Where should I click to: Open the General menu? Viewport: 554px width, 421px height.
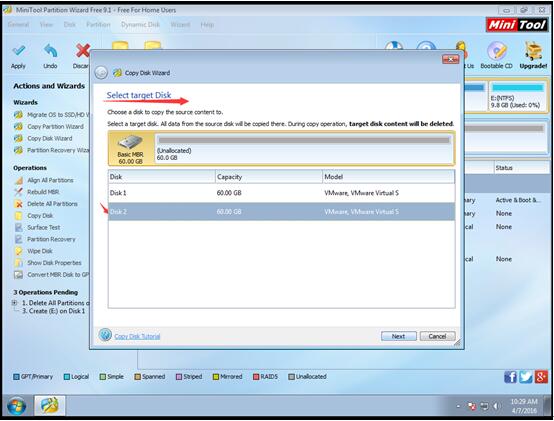18,25
